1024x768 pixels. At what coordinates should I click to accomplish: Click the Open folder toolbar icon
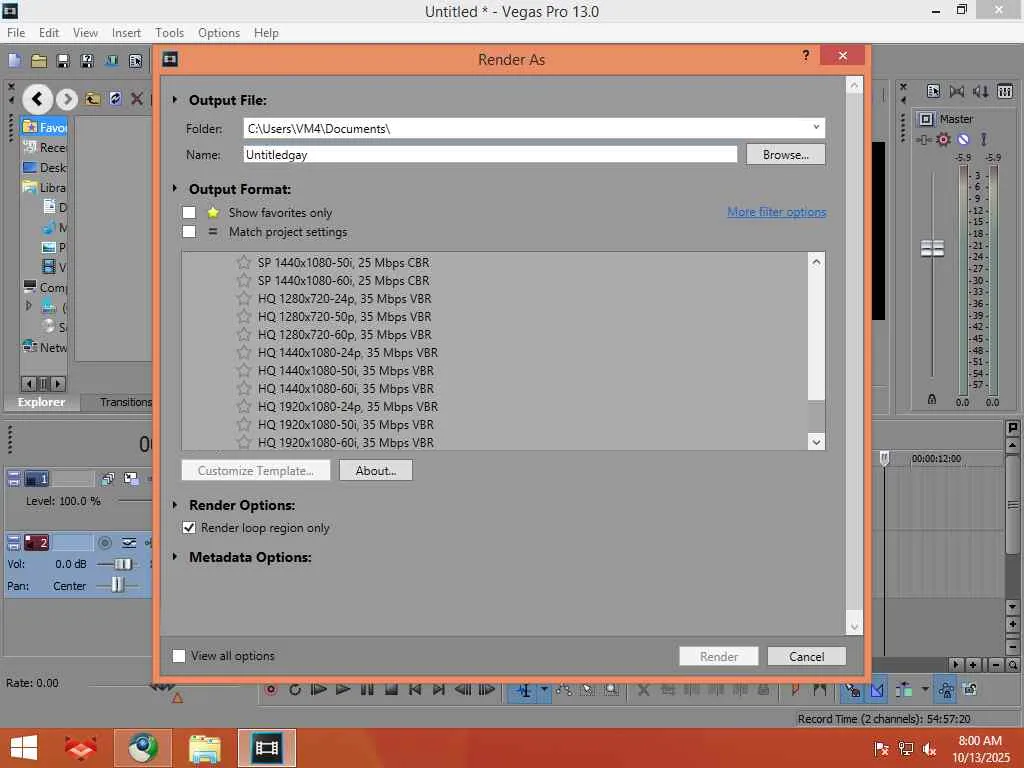coord(39,61)
